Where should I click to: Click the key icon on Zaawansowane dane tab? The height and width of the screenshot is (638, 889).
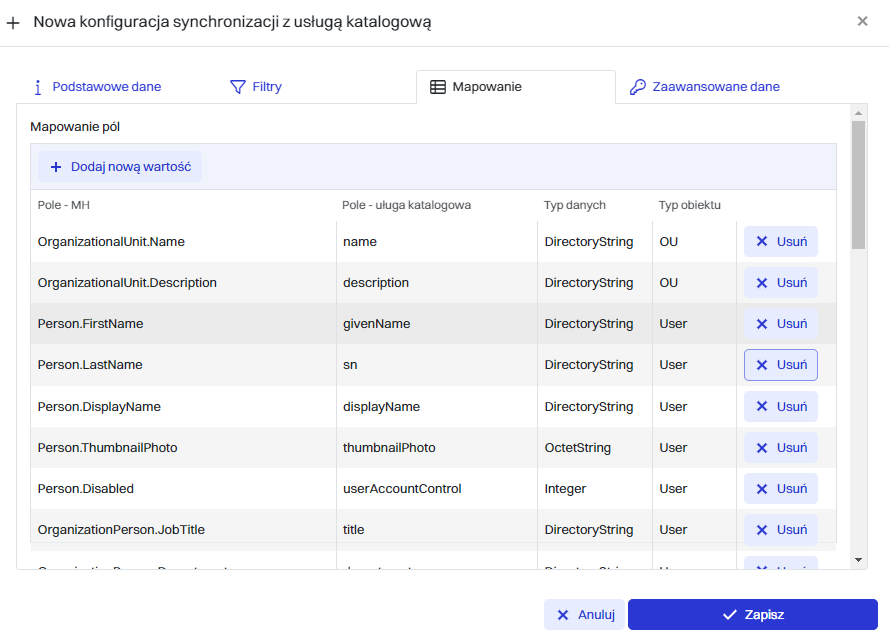pos(637,87)
